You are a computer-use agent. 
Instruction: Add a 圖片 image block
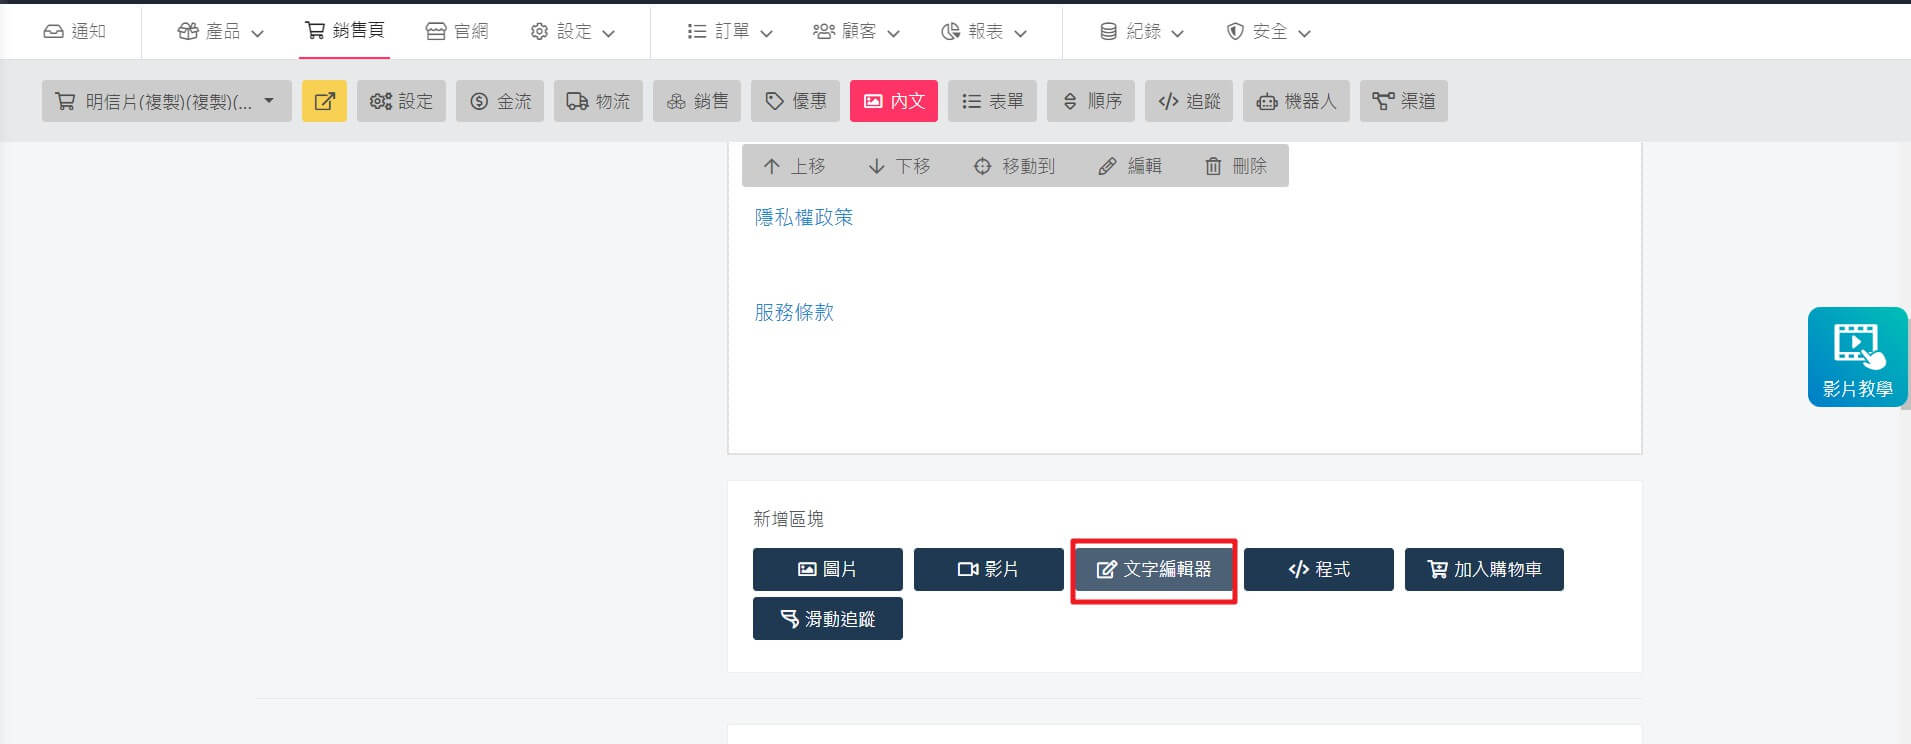tap(828, 569)
